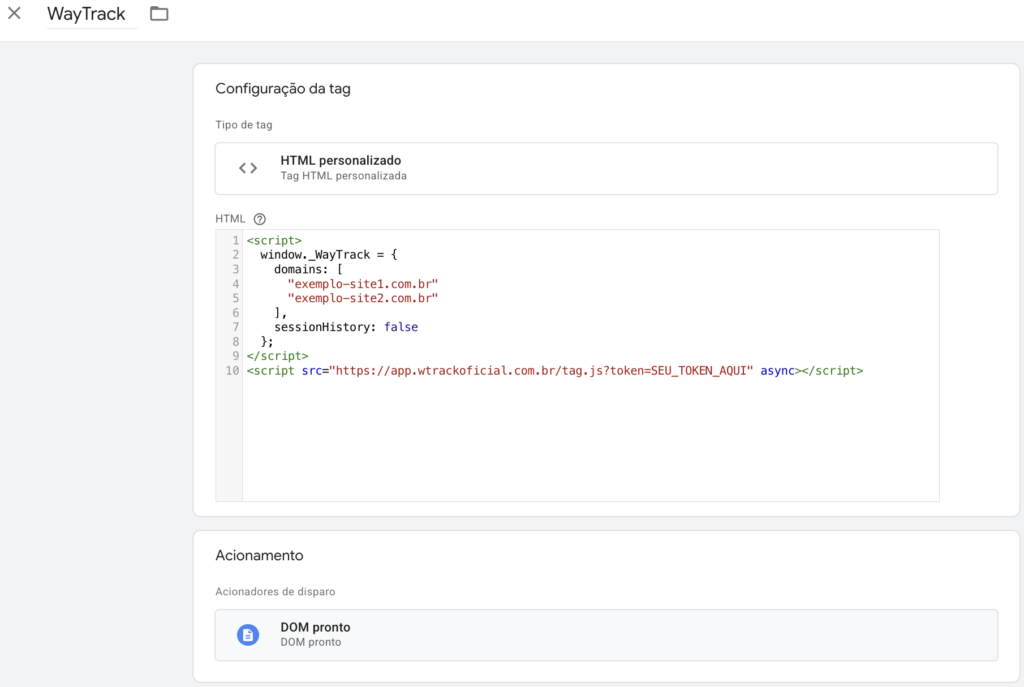This screenshot has width=1024, height=687.
Task: Click the code brackets icon for HTML personalizado
Action: click(248, 168)
